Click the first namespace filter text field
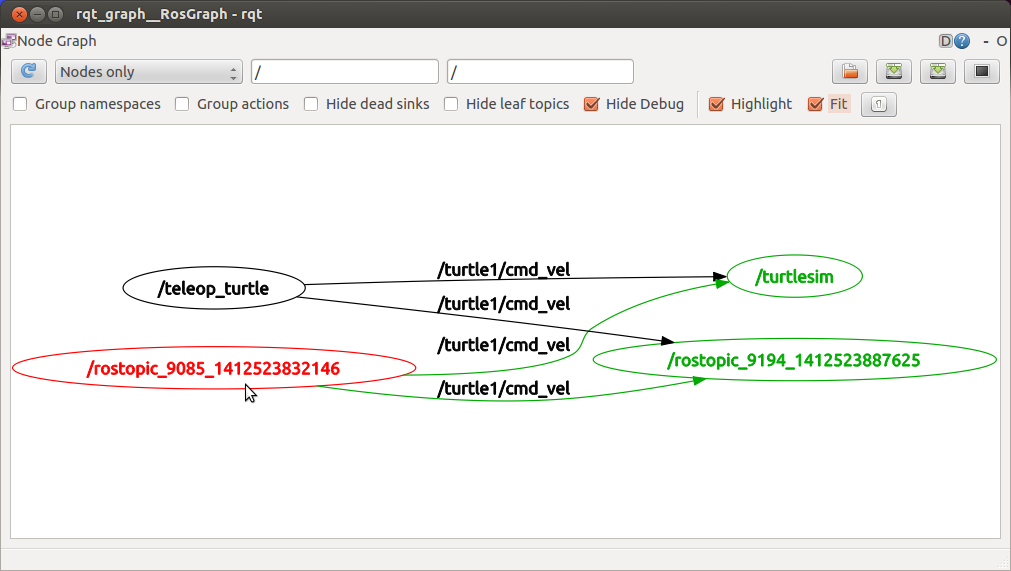Image resolution: width=1011 pixels, height=571 pixels. (x=344, y=72)
